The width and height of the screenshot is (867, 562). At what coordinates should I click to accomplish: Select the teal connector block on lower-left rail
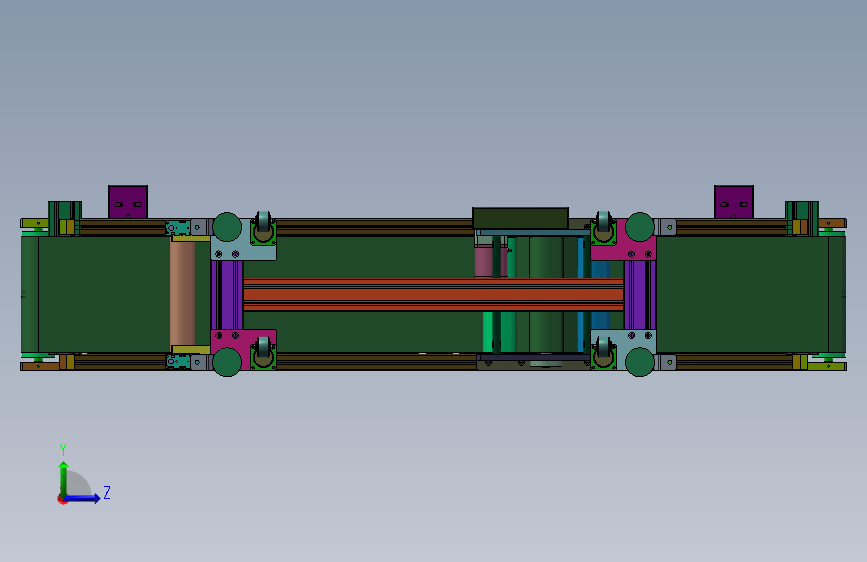[177, 362]
